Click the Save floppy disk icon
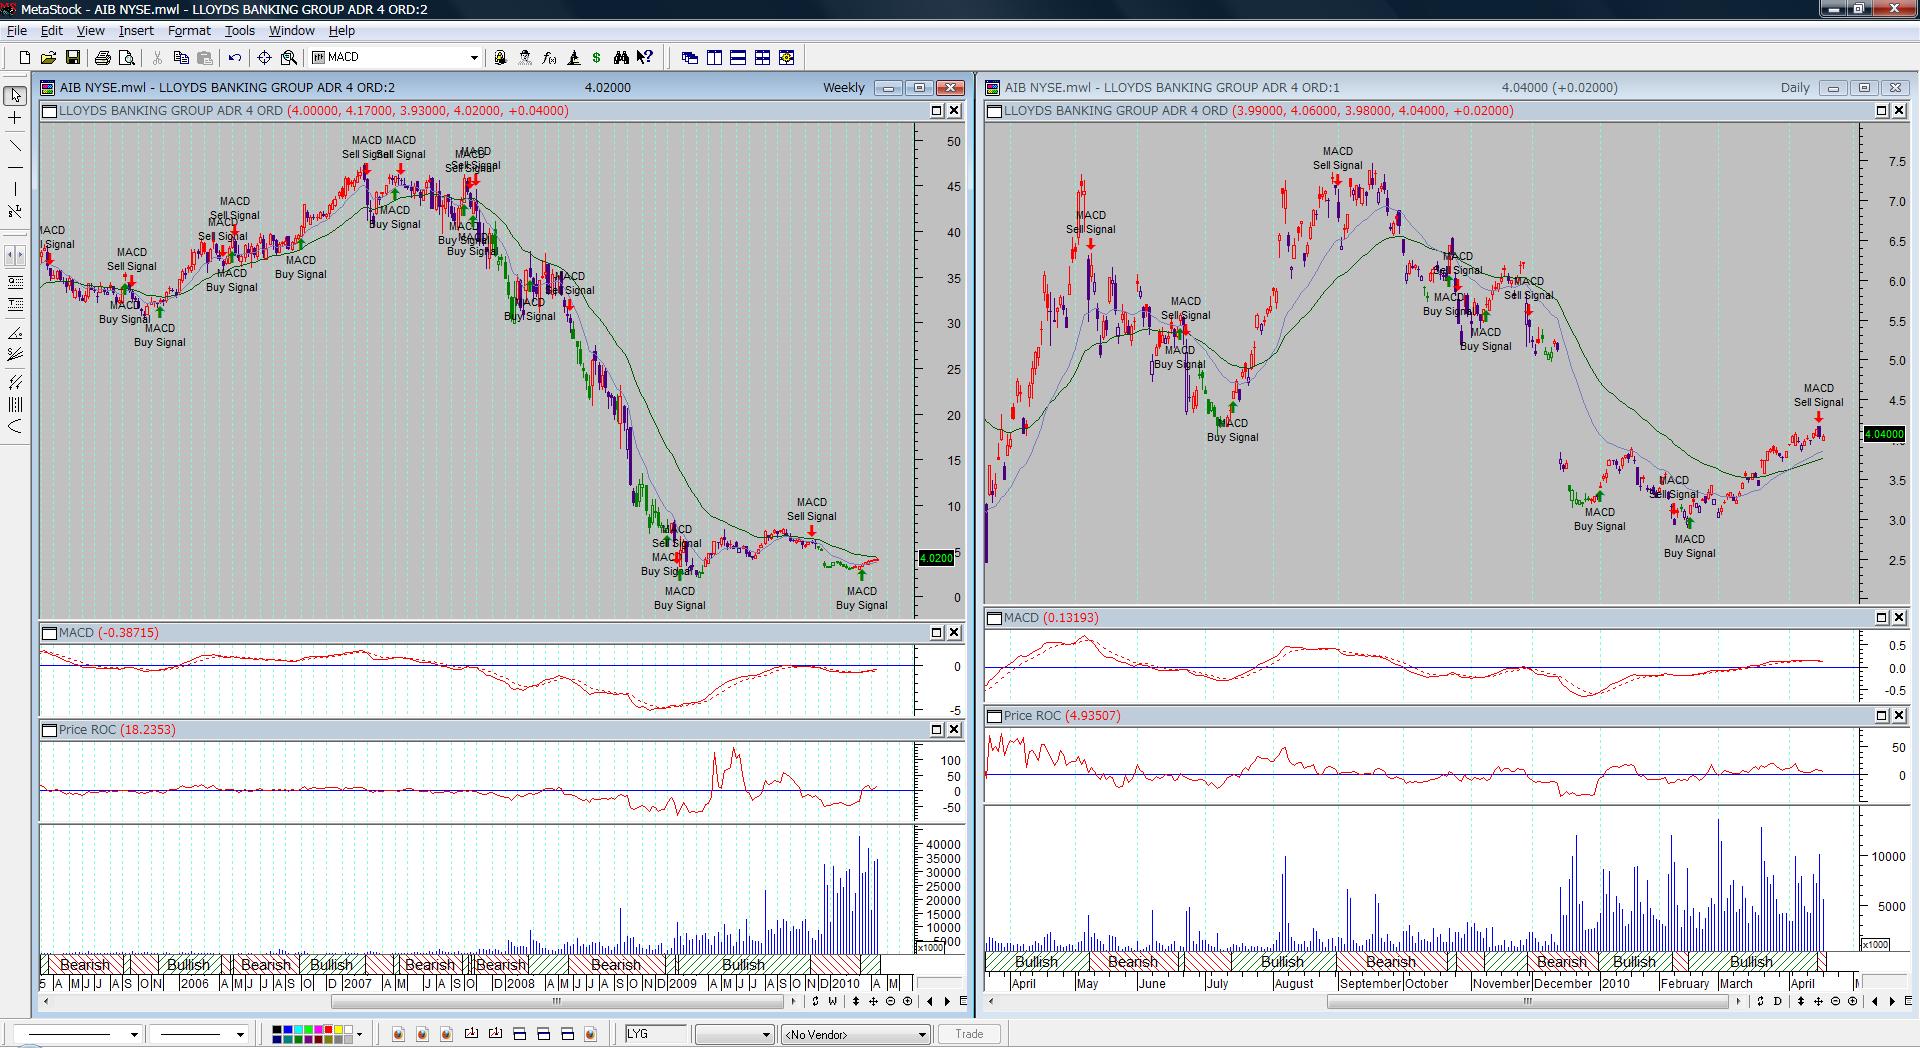The width and height of the screenshot is (1920, 1048). point(73,58)
